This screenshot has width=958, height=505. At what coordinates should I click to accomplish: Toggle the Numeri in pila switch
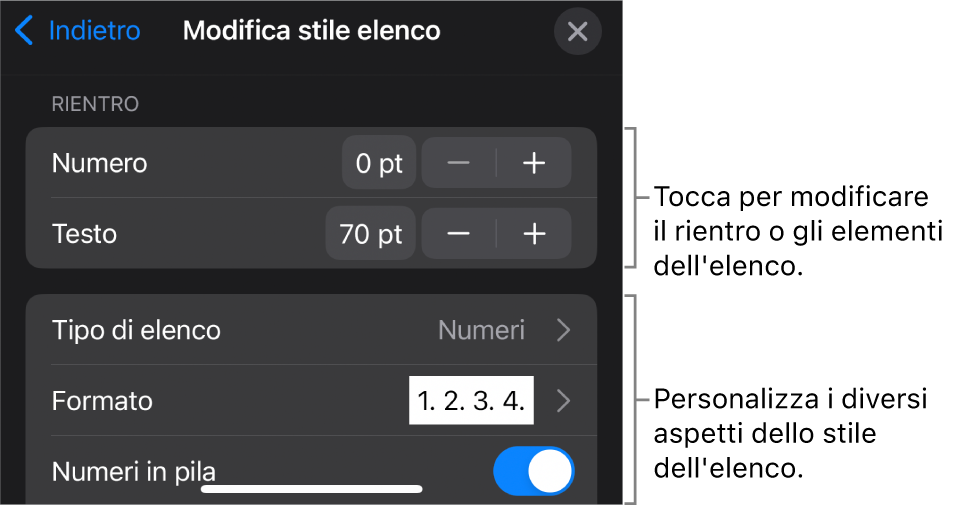tap(534, 471)
